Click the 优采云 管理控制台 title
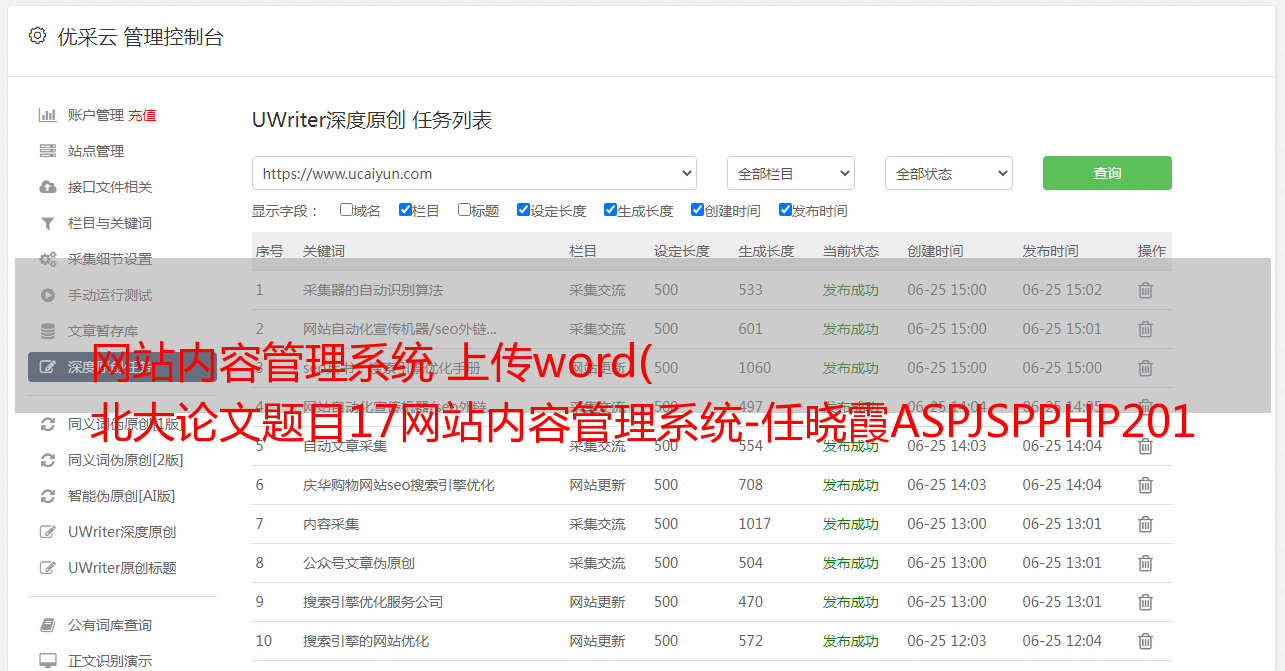The image size is (1285, 671). [x=141, y=37]
